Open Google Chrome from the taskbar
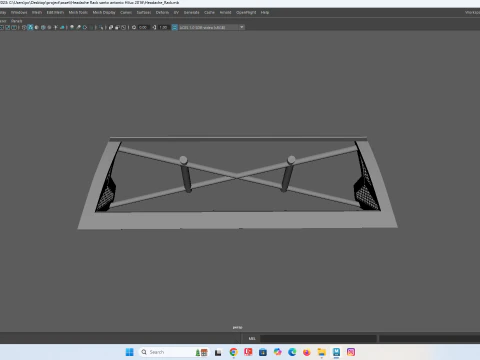The image size is (480, 360). click(x=233, y=352)
